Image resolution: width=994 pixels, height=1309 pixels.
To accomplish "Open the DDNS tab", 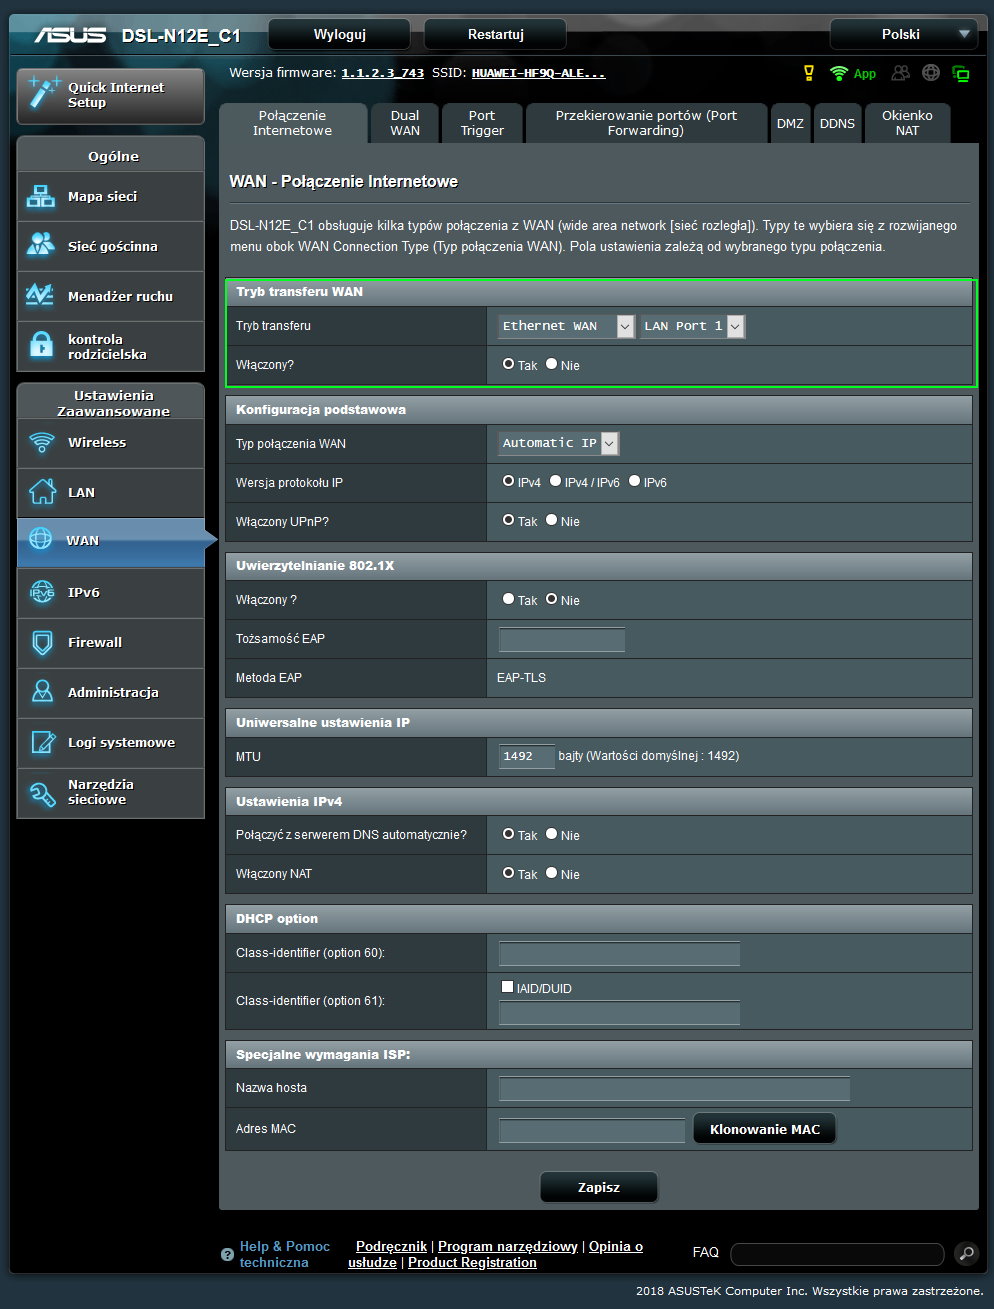I will pyautogui.click(x=837, y=123).
